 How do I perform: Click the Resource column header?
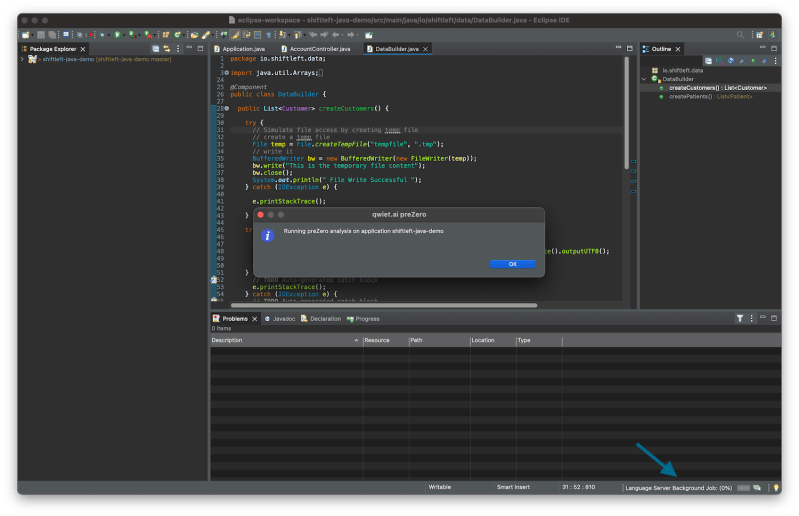[x=386, y=340]
